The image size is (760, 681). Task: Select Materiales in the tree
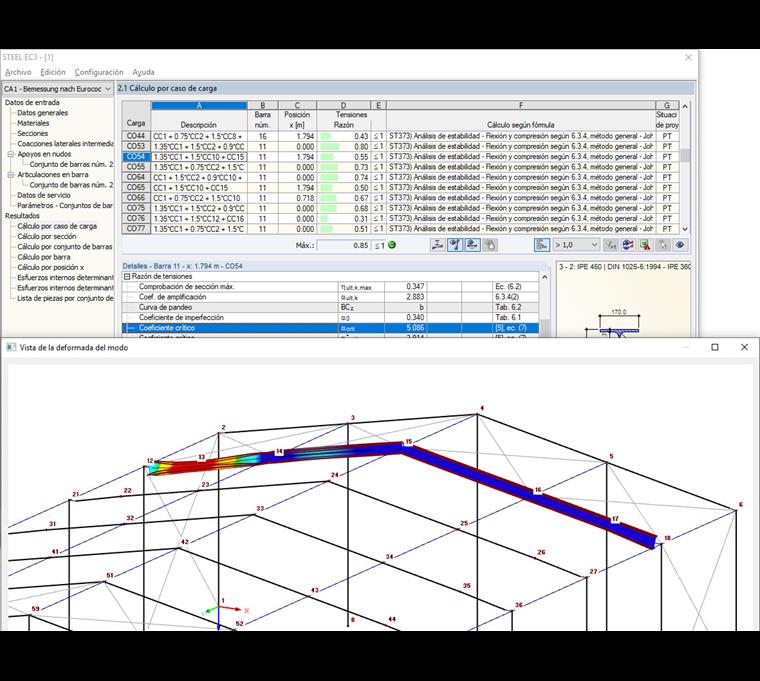[33, 123]
